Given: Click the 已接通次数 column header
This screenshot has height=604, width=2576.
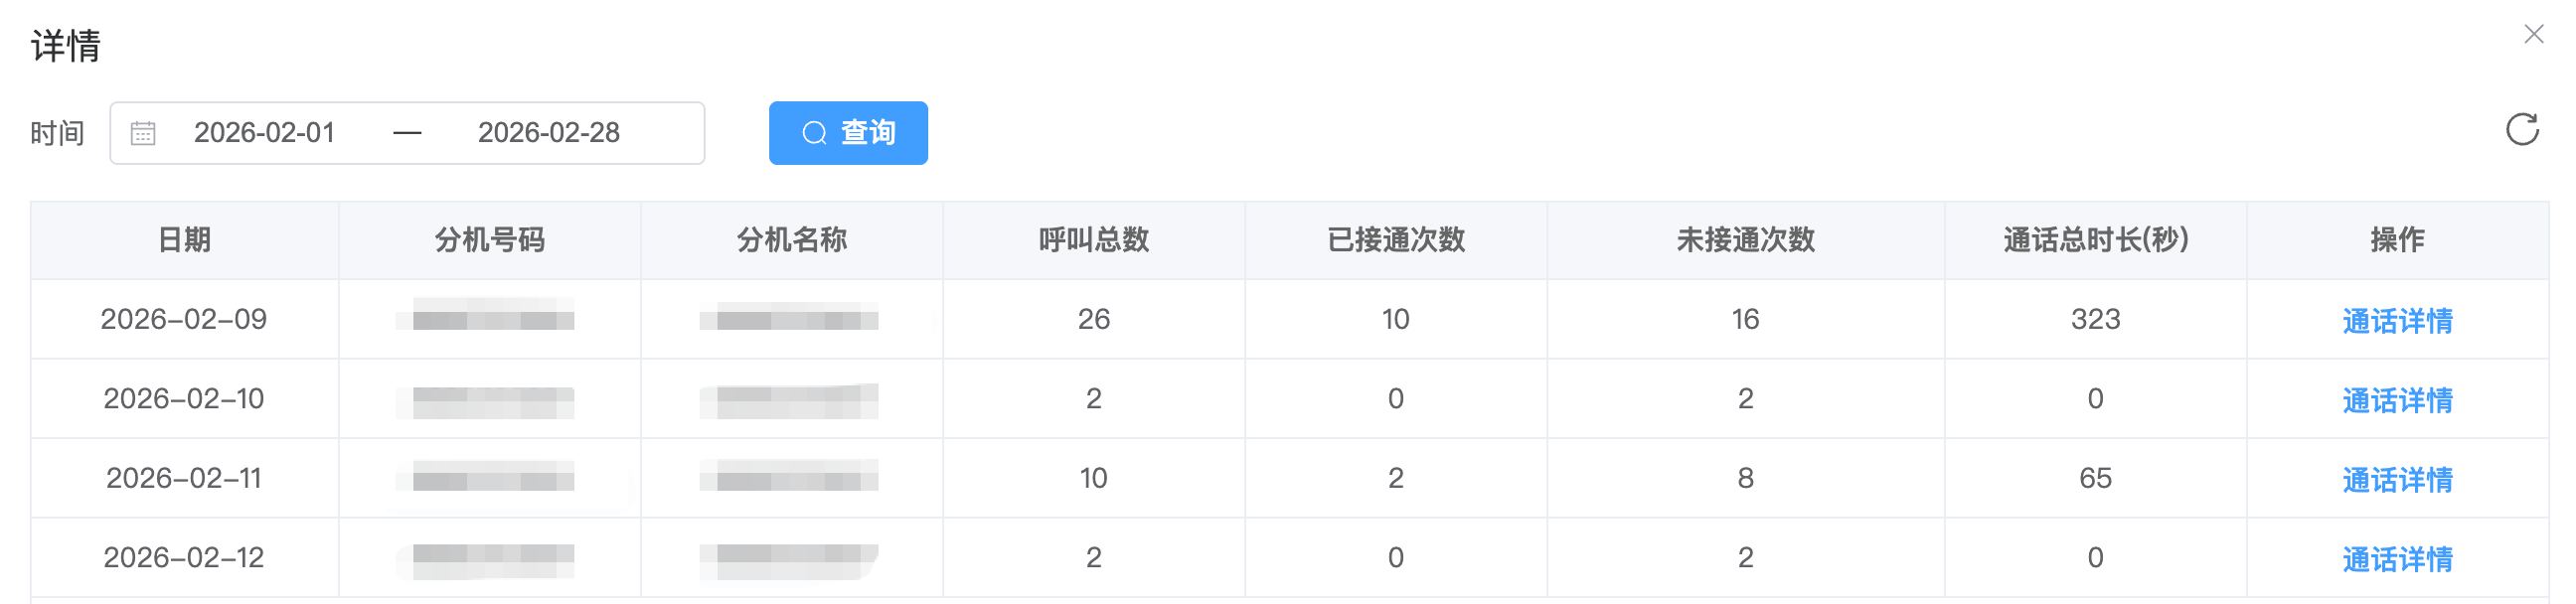Looking at the screenshot, I should (1395, 240).
